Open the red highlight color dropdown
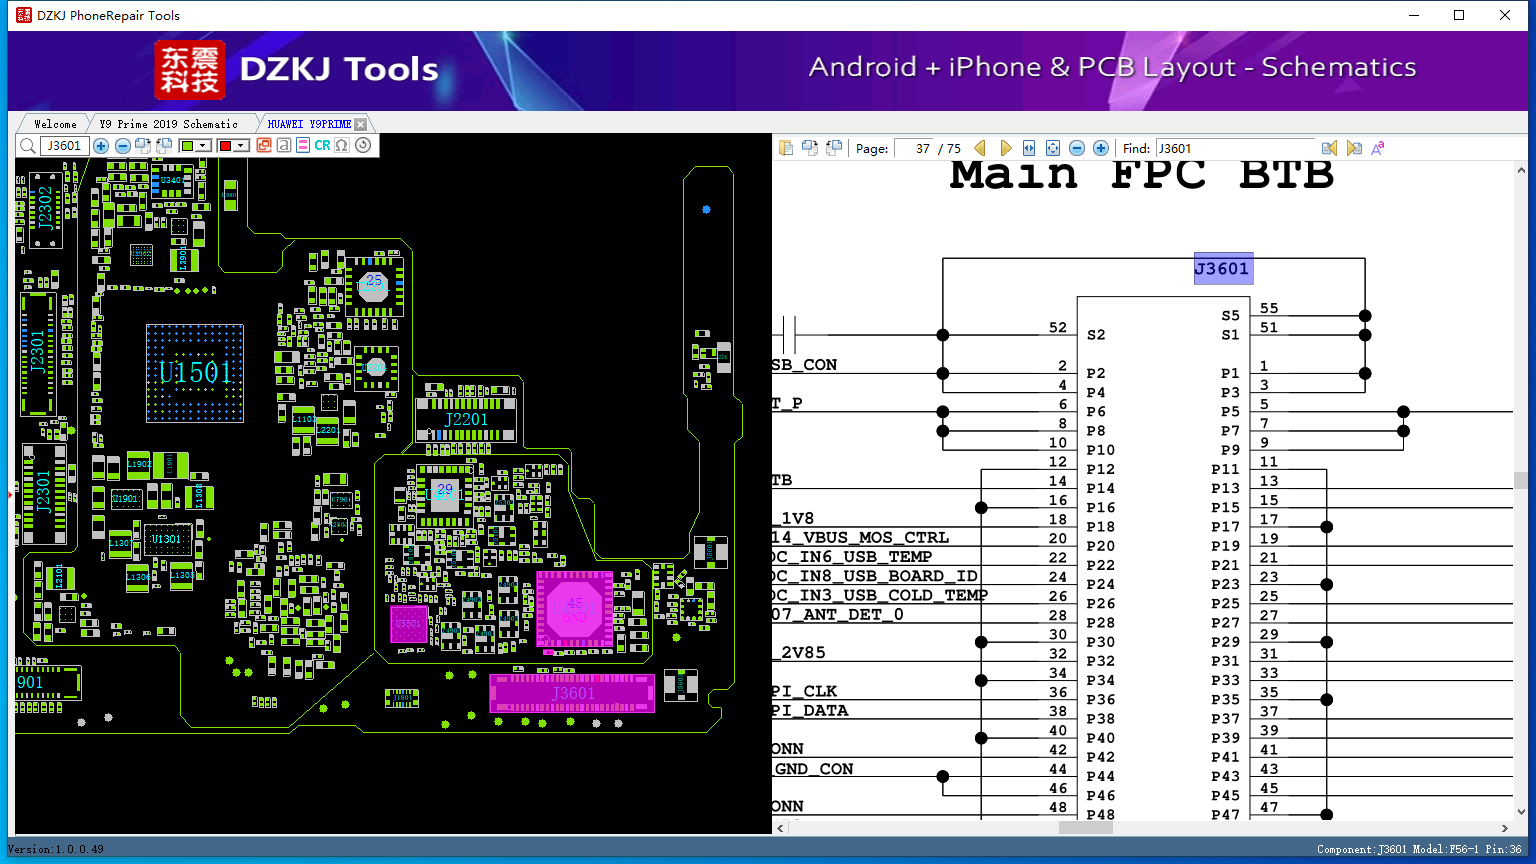Image resolution: width=1536 pixels, height=864 pixels. [x=241, y=146]
